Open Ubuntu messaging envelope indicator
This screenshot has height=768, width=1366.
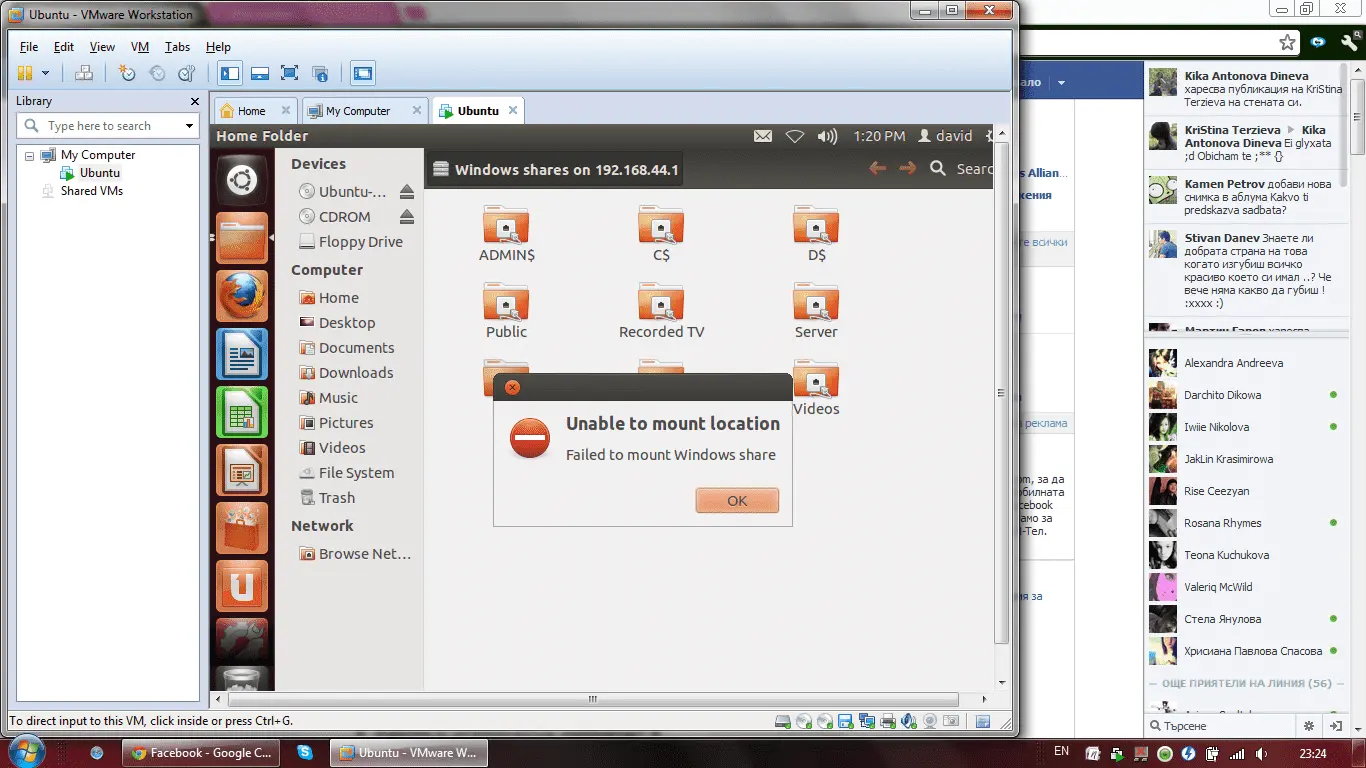(763, 136)
